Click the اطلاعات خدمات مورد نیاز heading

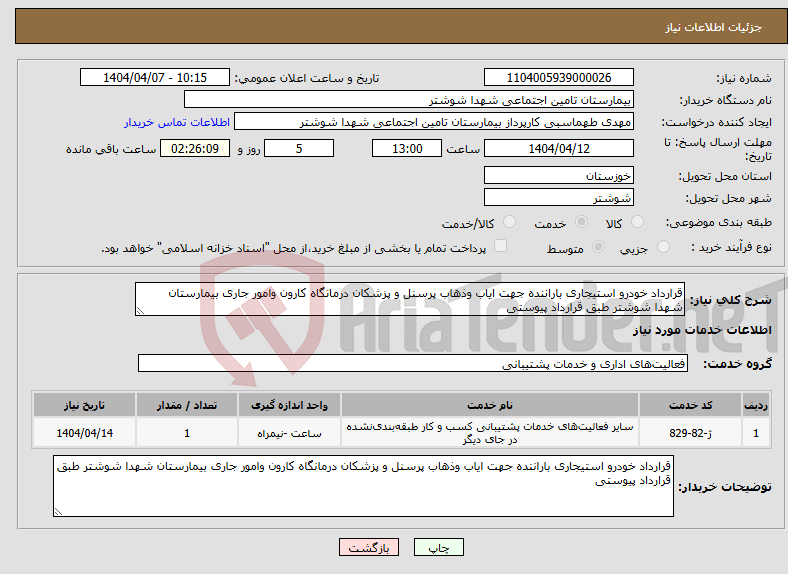coord(702,330)
